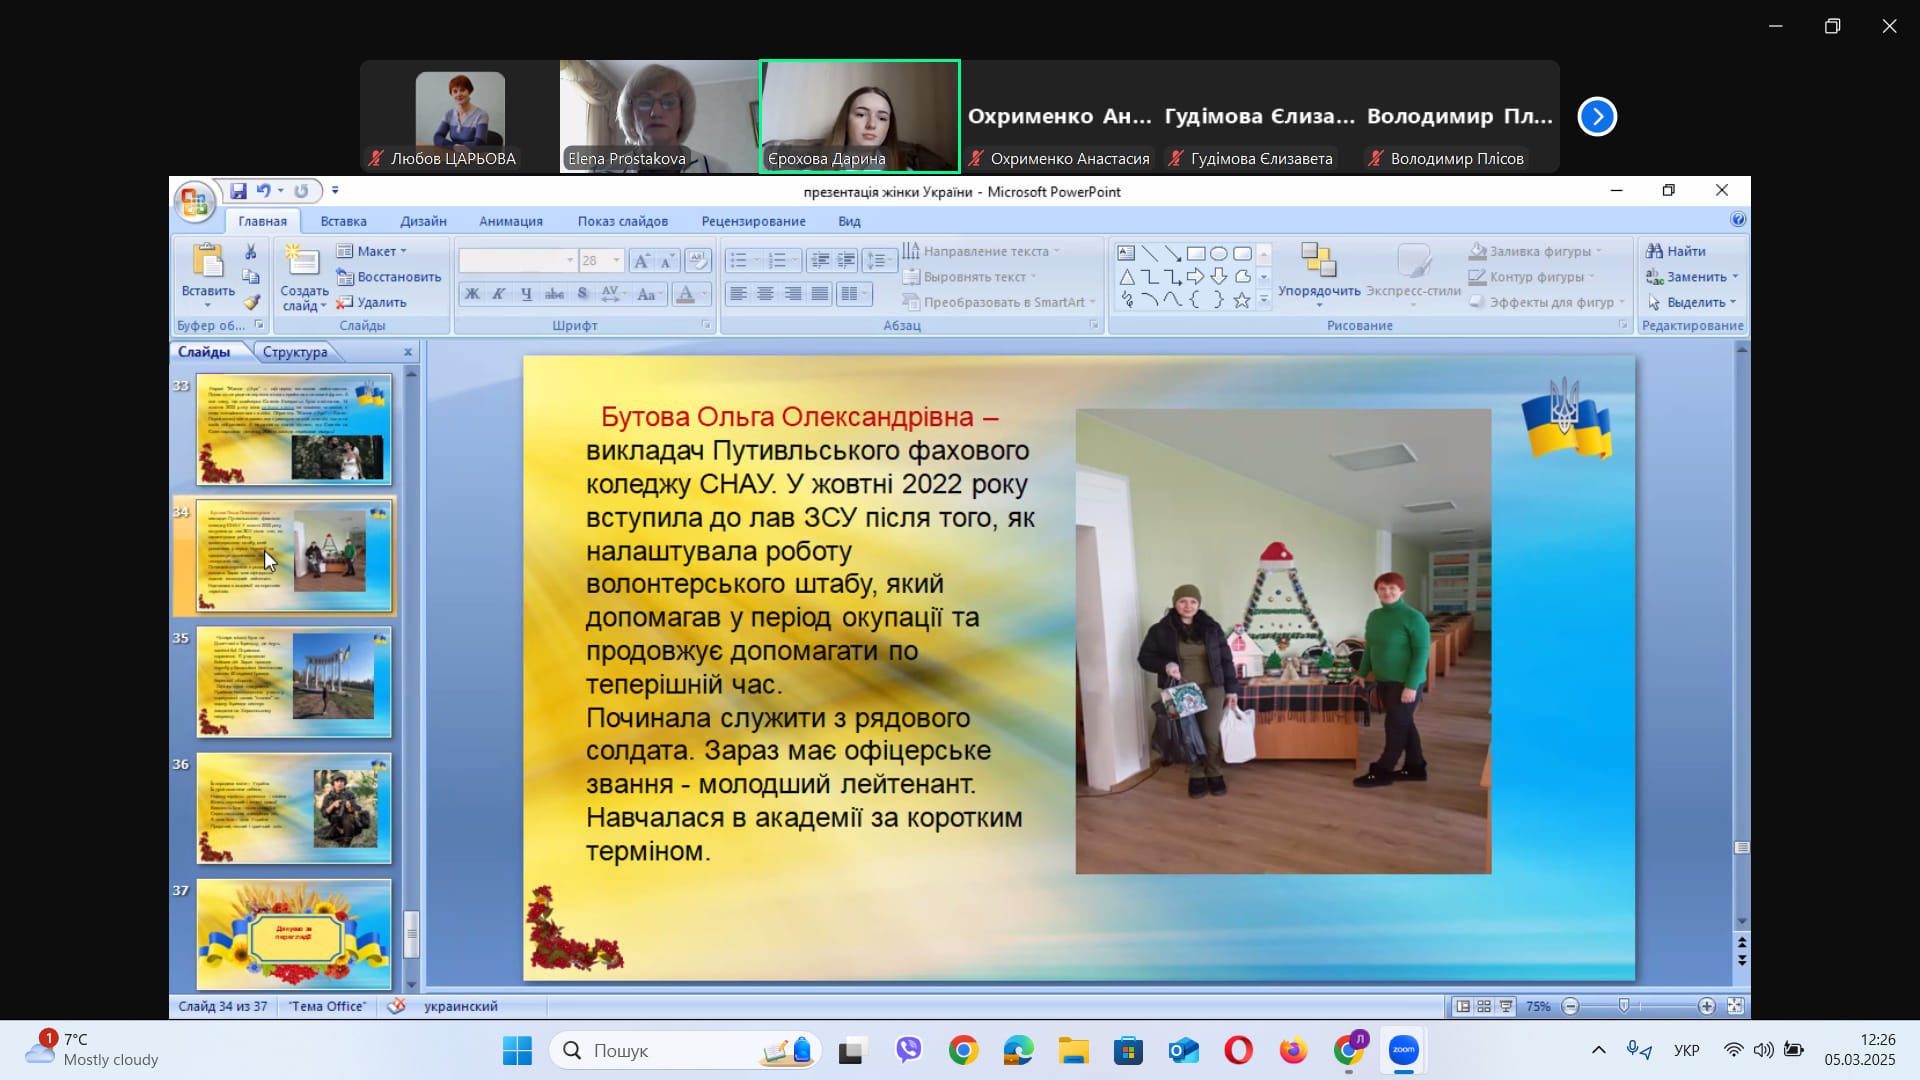Select the Format Painter brush icon

tap(251, 302)
